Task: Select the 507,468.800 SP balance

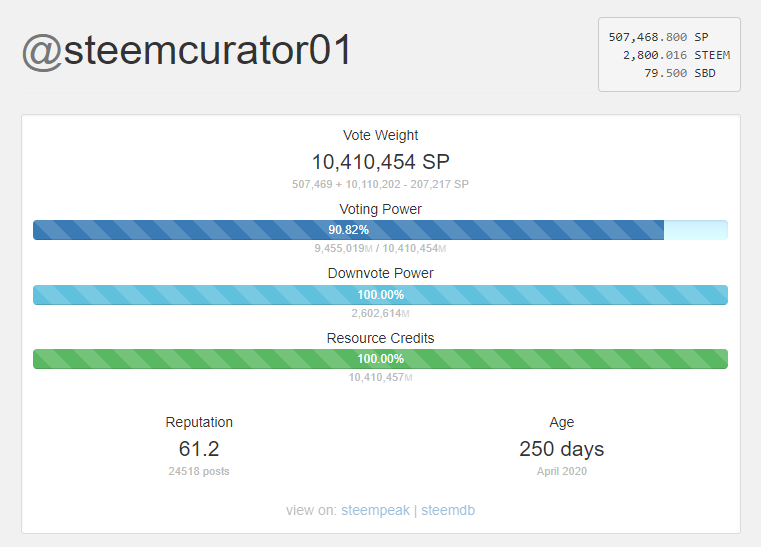Action: (658, 37)
